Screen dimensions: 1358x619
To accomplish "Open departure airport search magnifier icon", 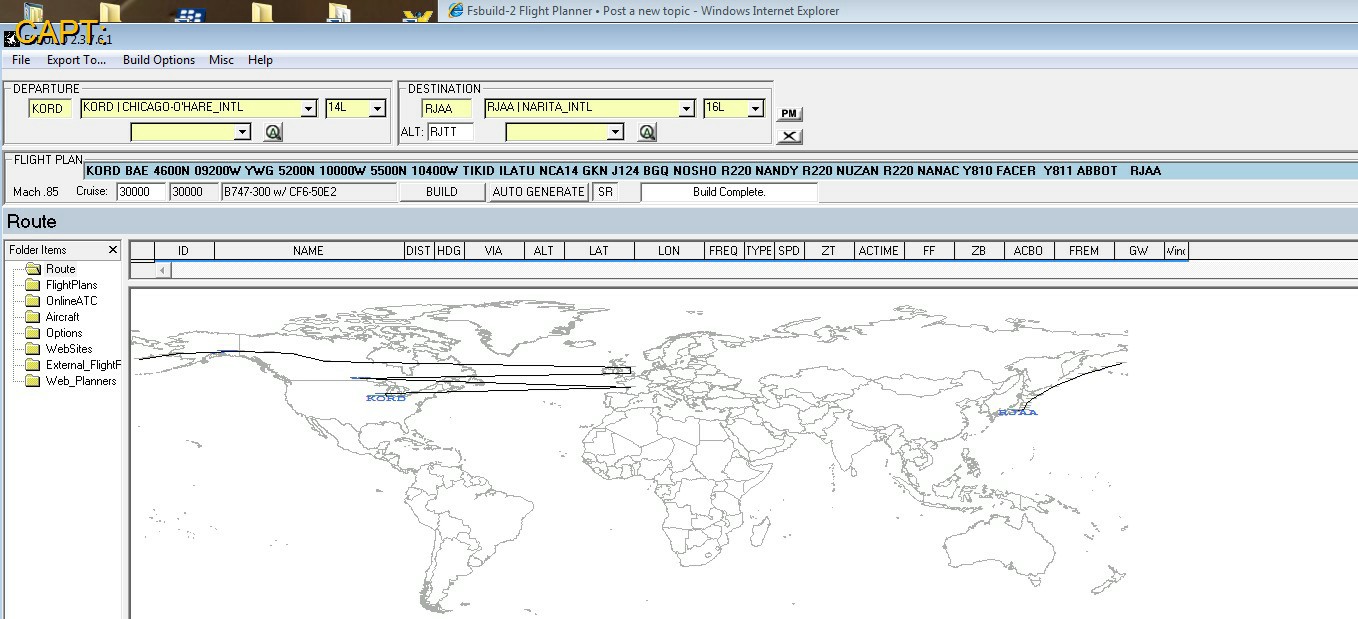I will click(x=273, y=132).
